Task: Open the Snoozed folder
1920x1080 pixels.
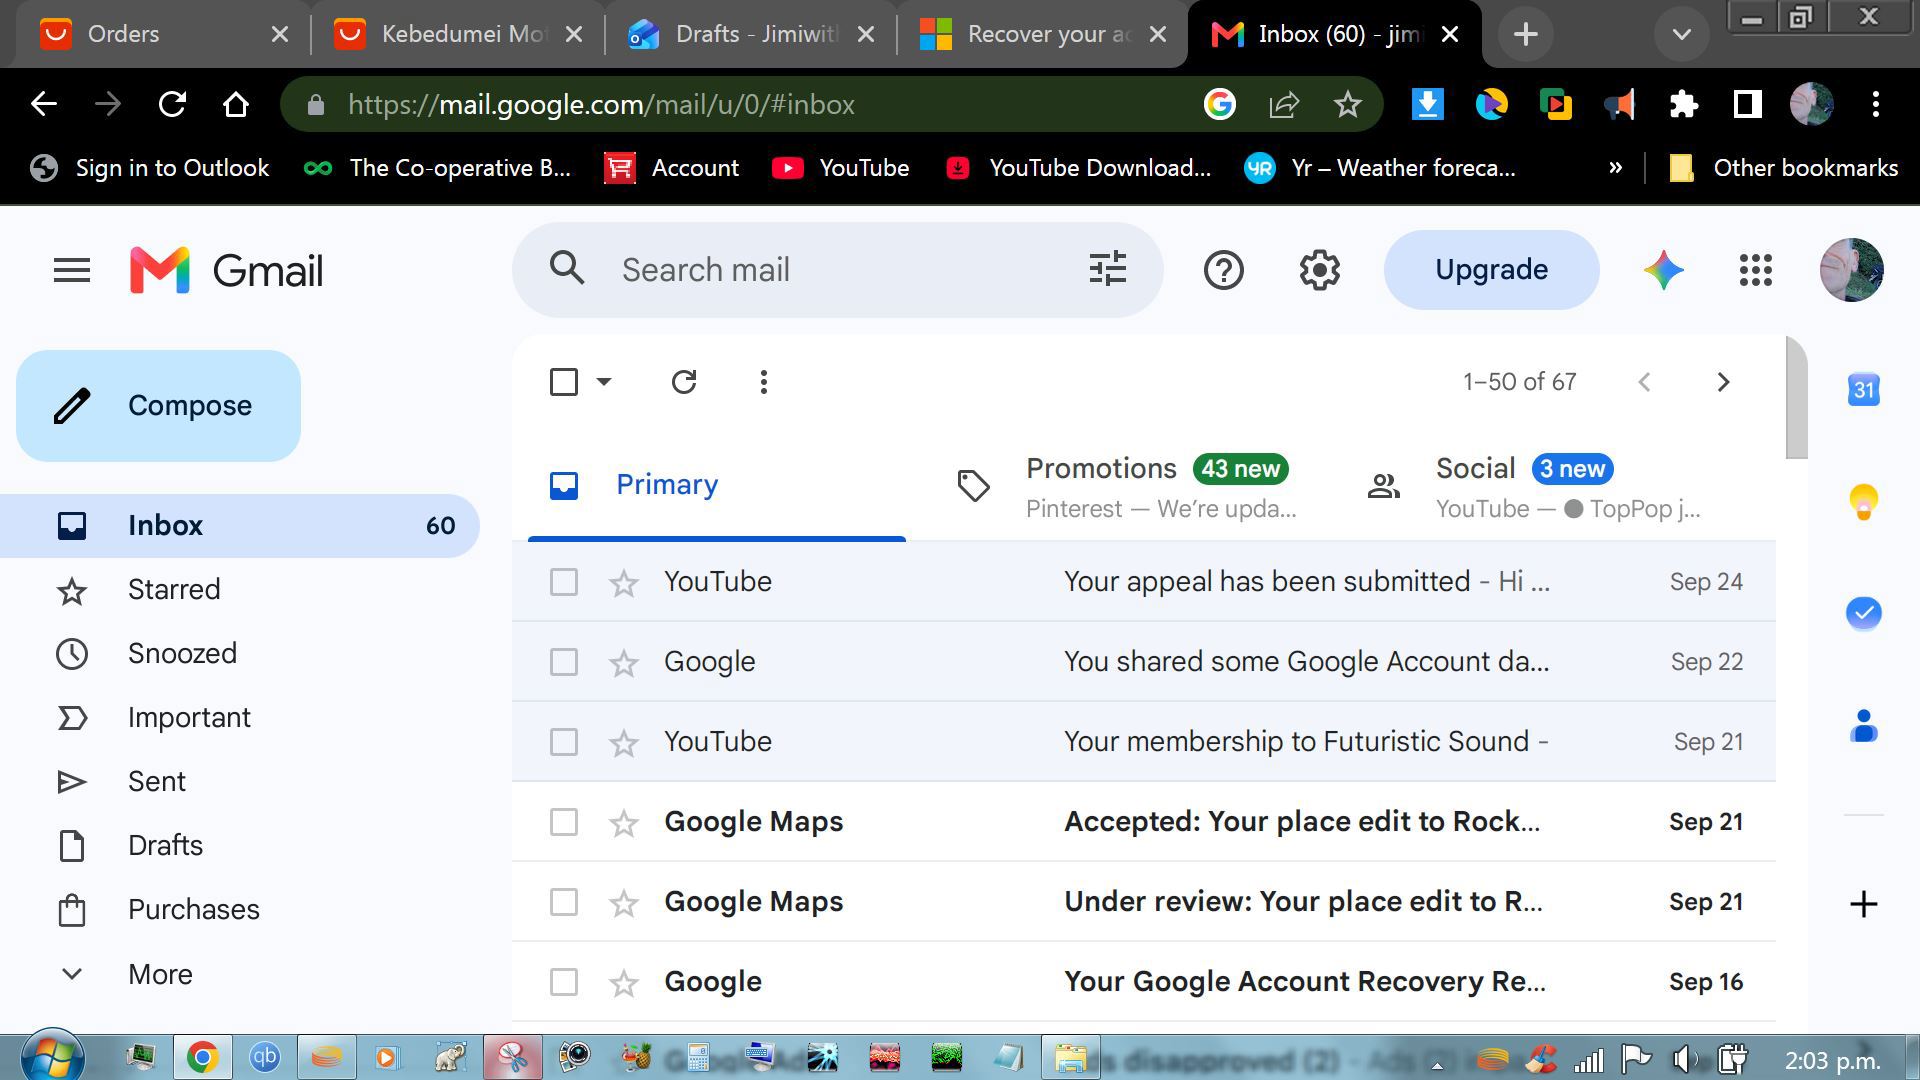Action: [182, 654]
